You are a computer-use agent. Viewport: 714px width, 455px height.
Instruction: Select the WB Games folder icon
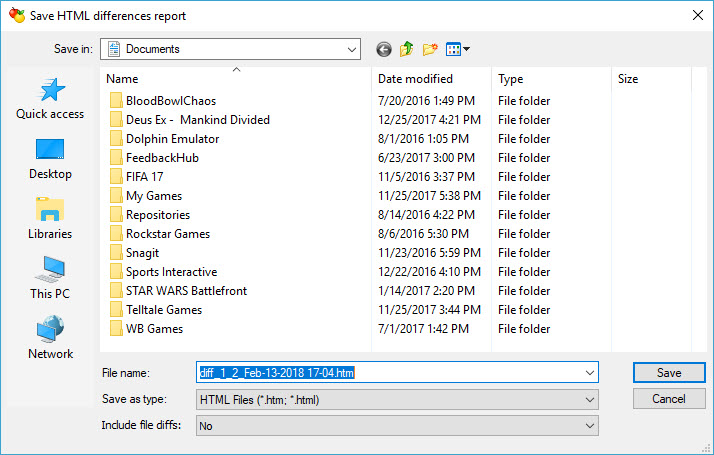tap(116, 329)
